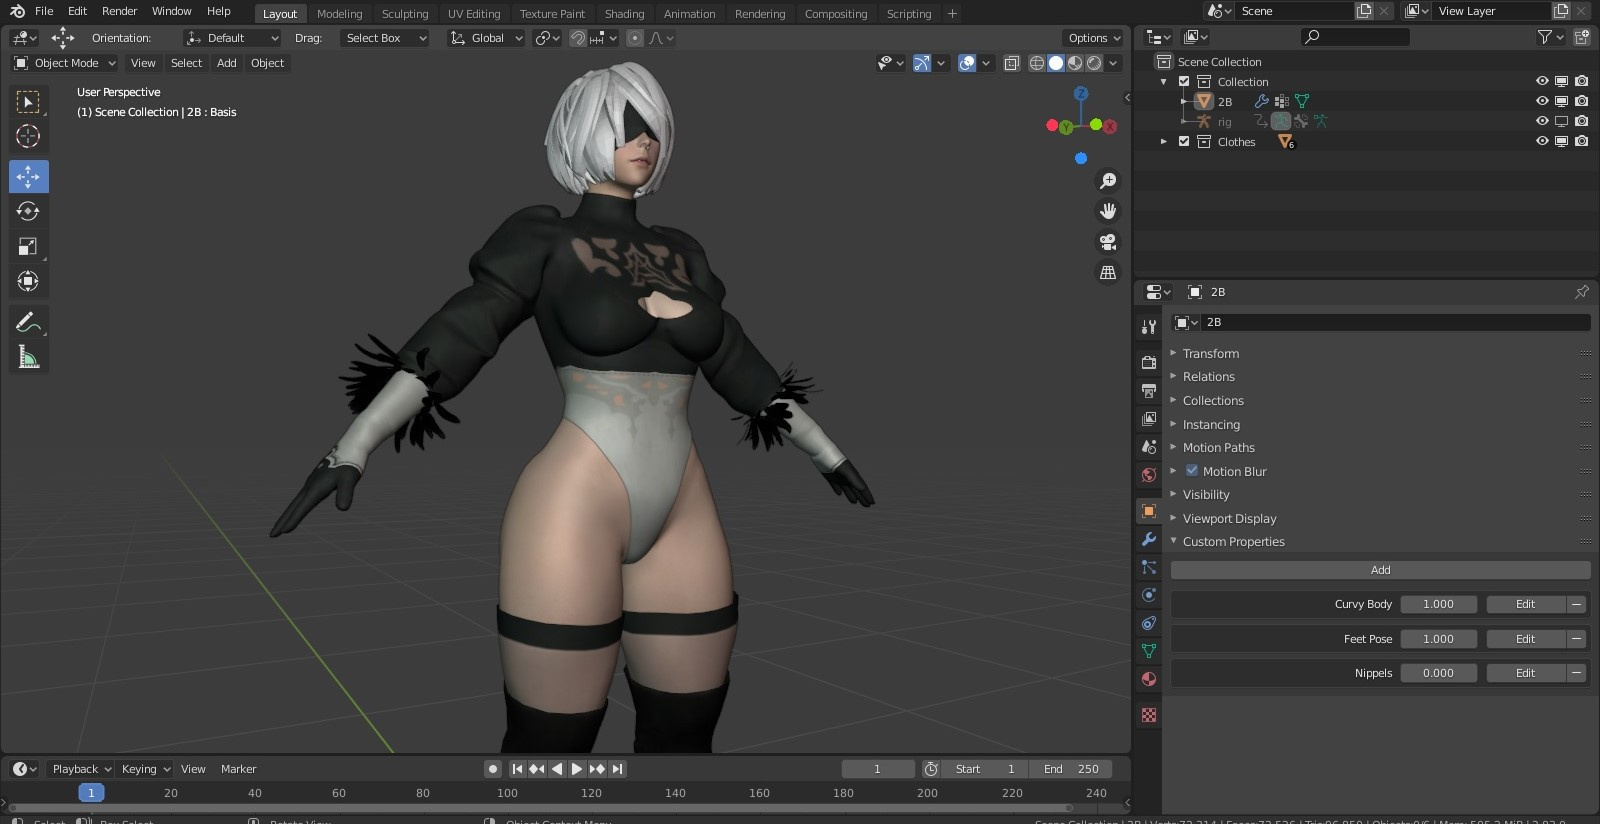Toggle the Motion Blur checkbox
The image size is (1600, 824).
pyautogui.click(x=1192, y=471)
